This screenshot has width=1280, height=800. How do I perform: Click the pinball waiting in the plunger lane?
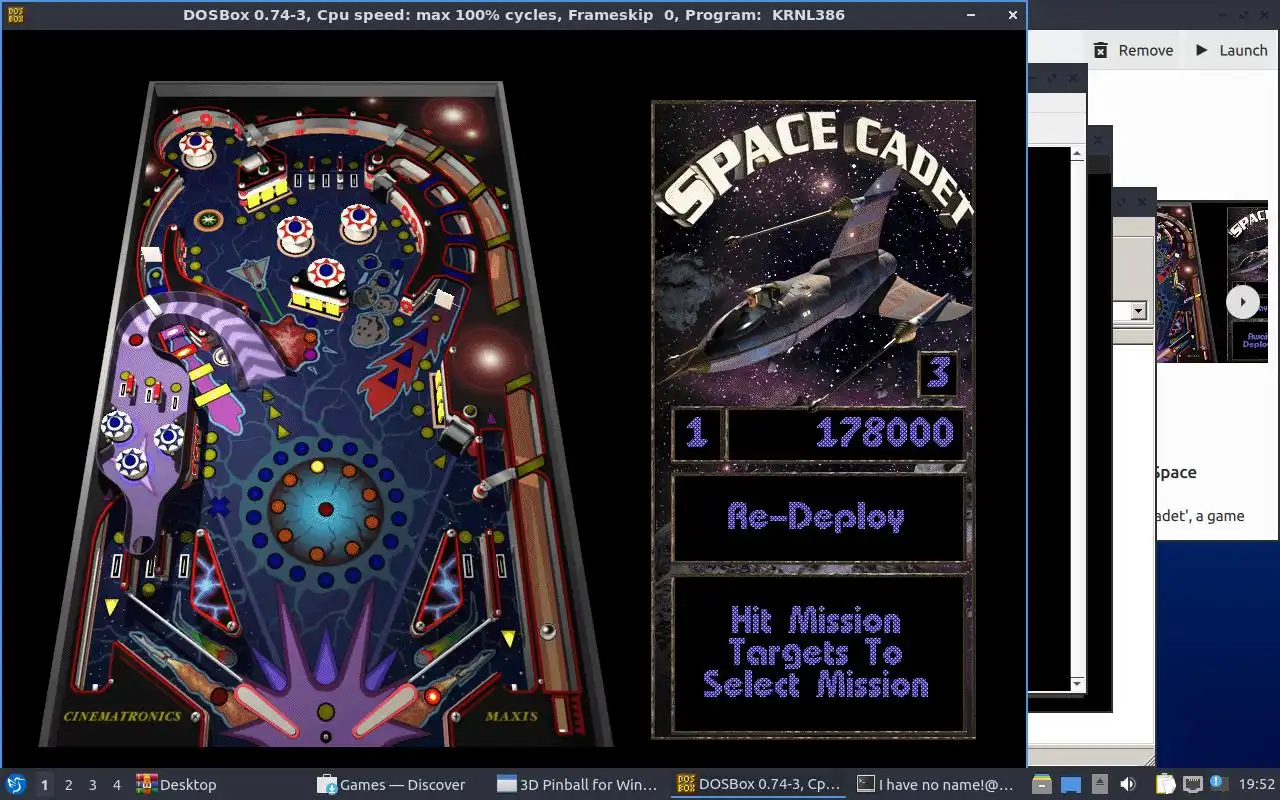tap(547, 632)
